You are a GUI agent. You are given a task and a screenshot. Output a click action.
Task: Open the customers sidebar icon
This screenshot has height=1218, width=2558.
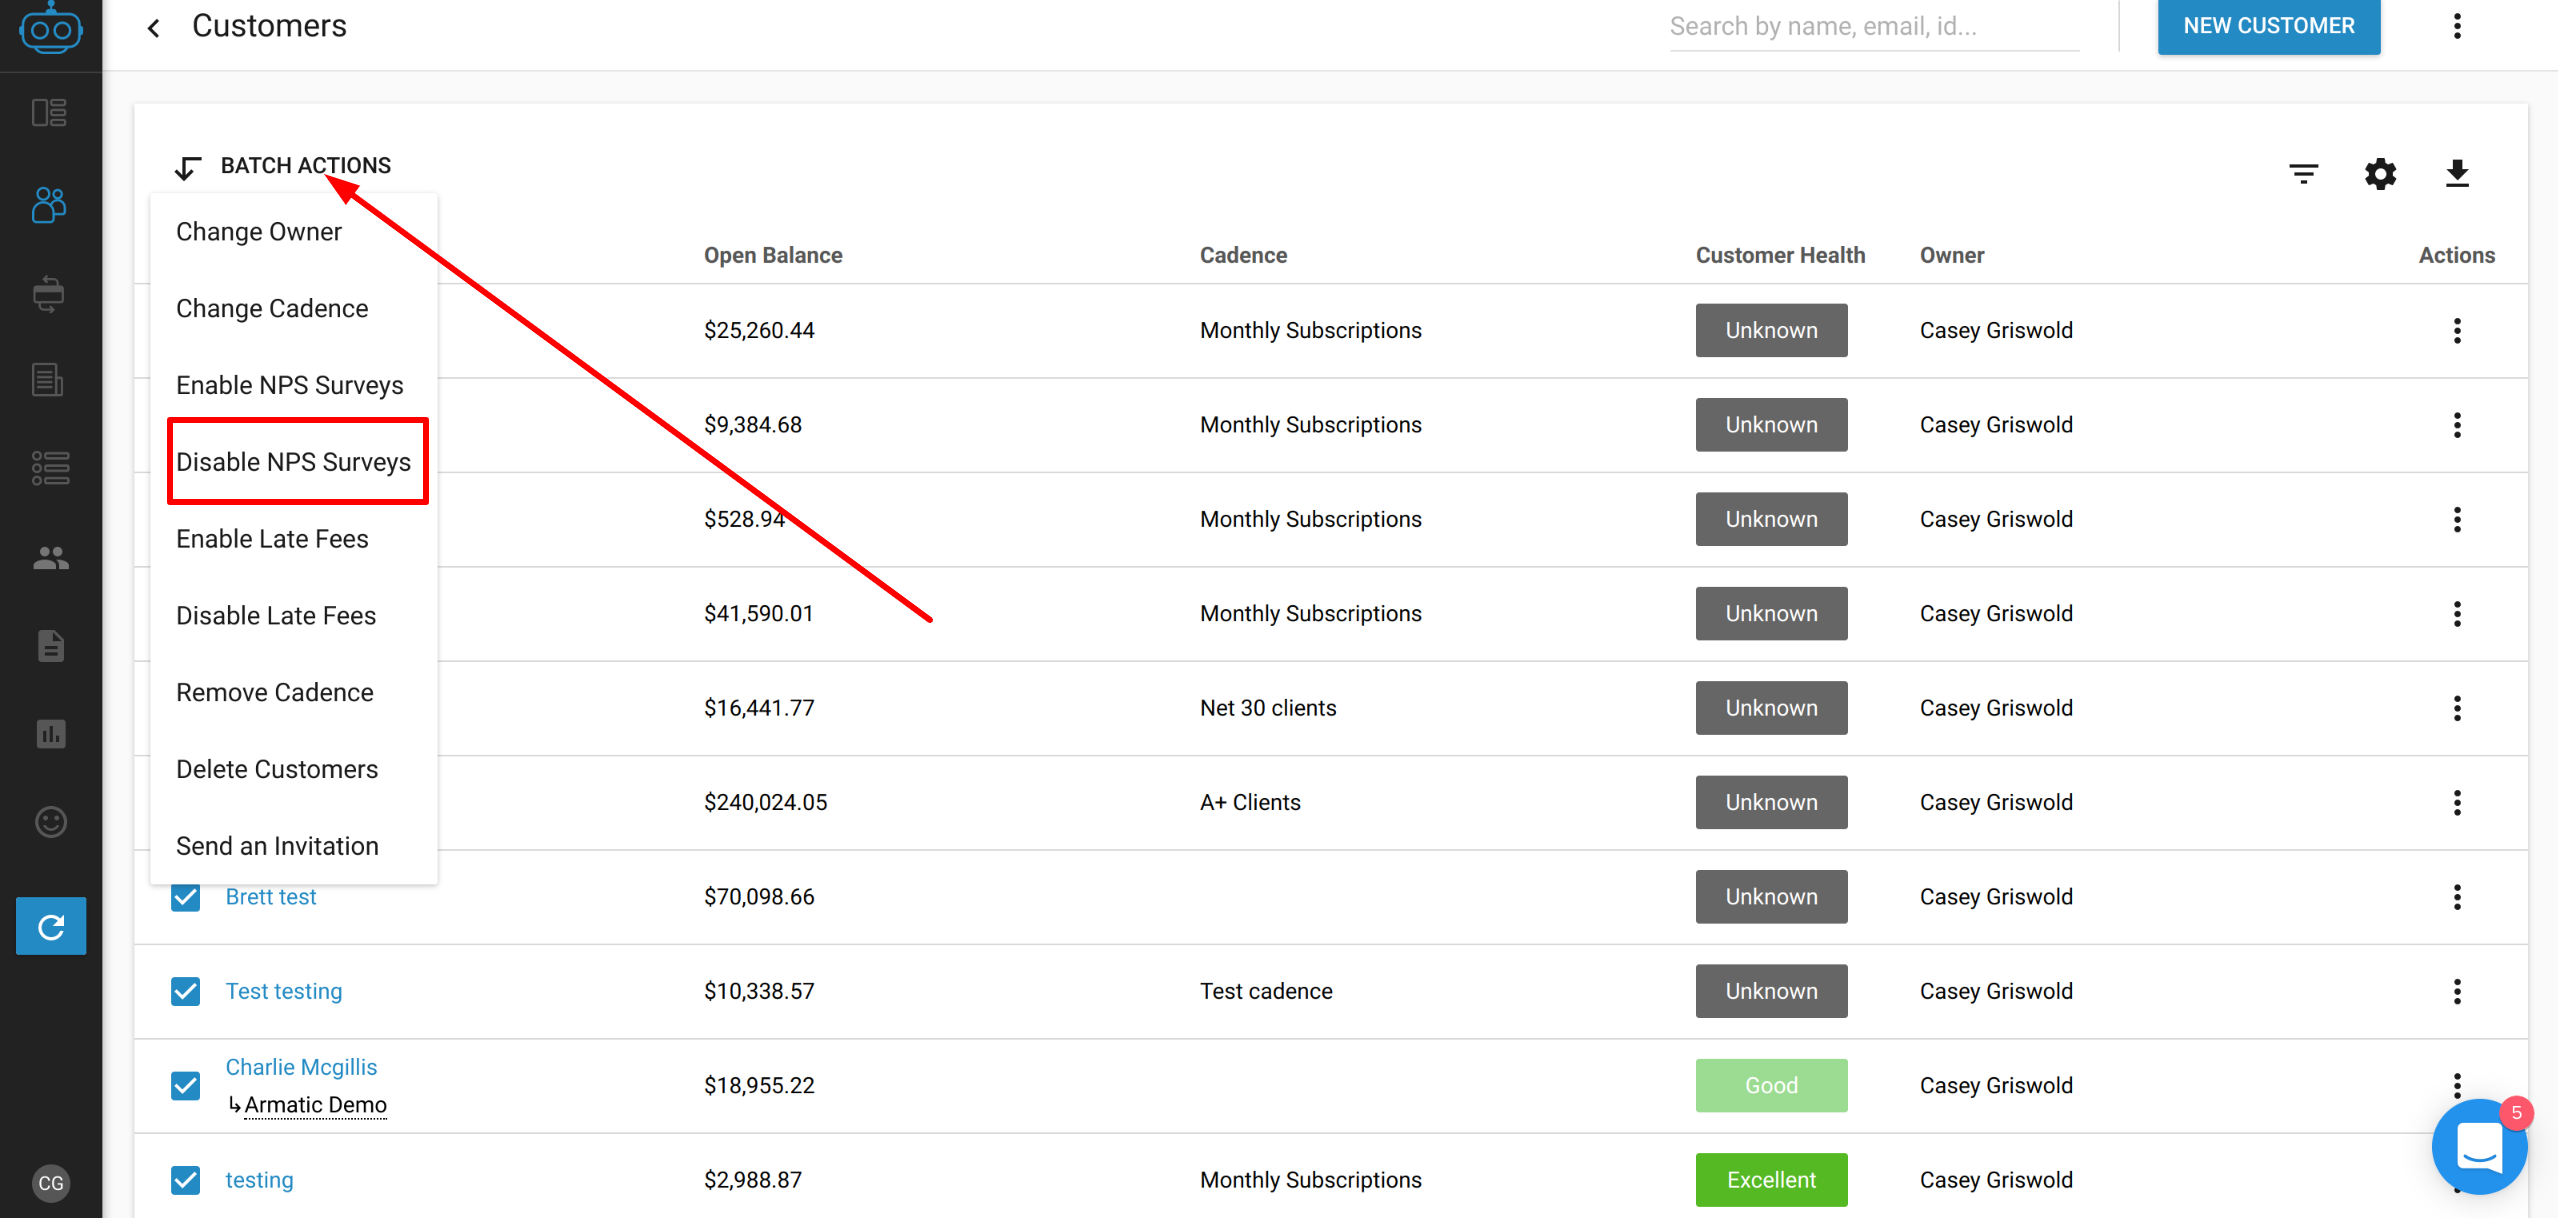tap(49, 204)
